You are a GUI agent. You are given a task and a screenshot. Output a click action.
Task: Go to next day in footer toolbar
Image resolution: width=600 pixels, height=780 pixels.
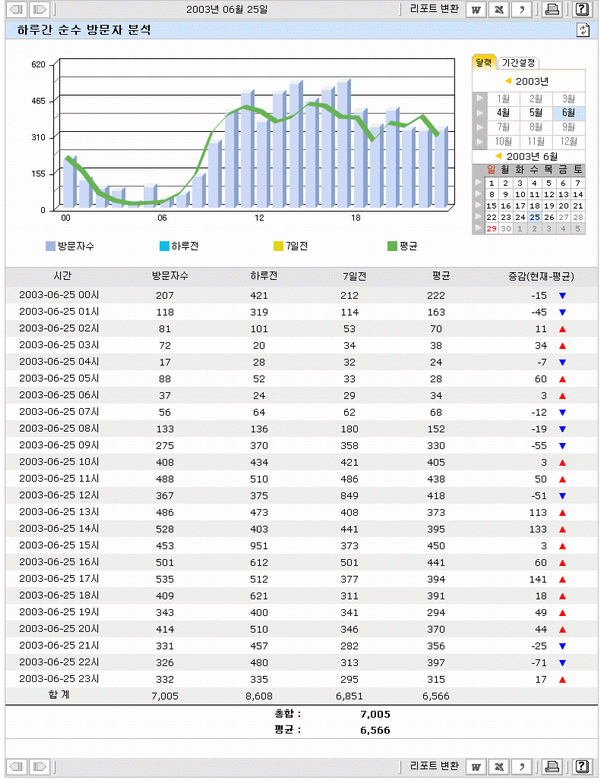39,766
